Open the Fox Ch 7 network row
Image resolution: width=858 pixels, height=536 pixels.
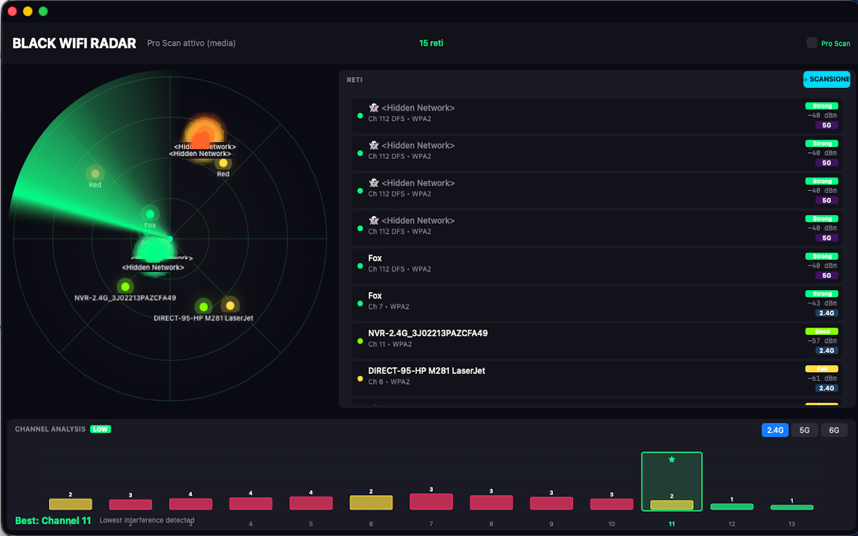tap(597, 304)
